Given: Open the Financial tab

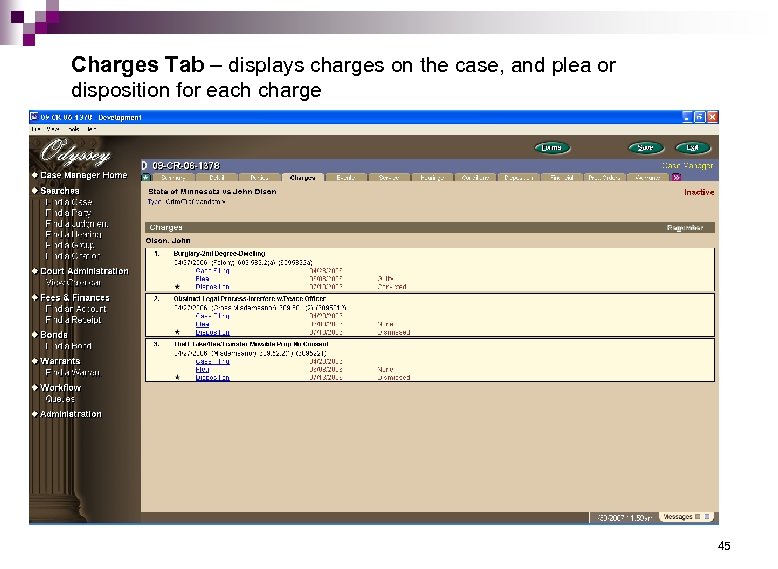Looking at the screenshot, I should pyautogui.click(x=562, y=177).
